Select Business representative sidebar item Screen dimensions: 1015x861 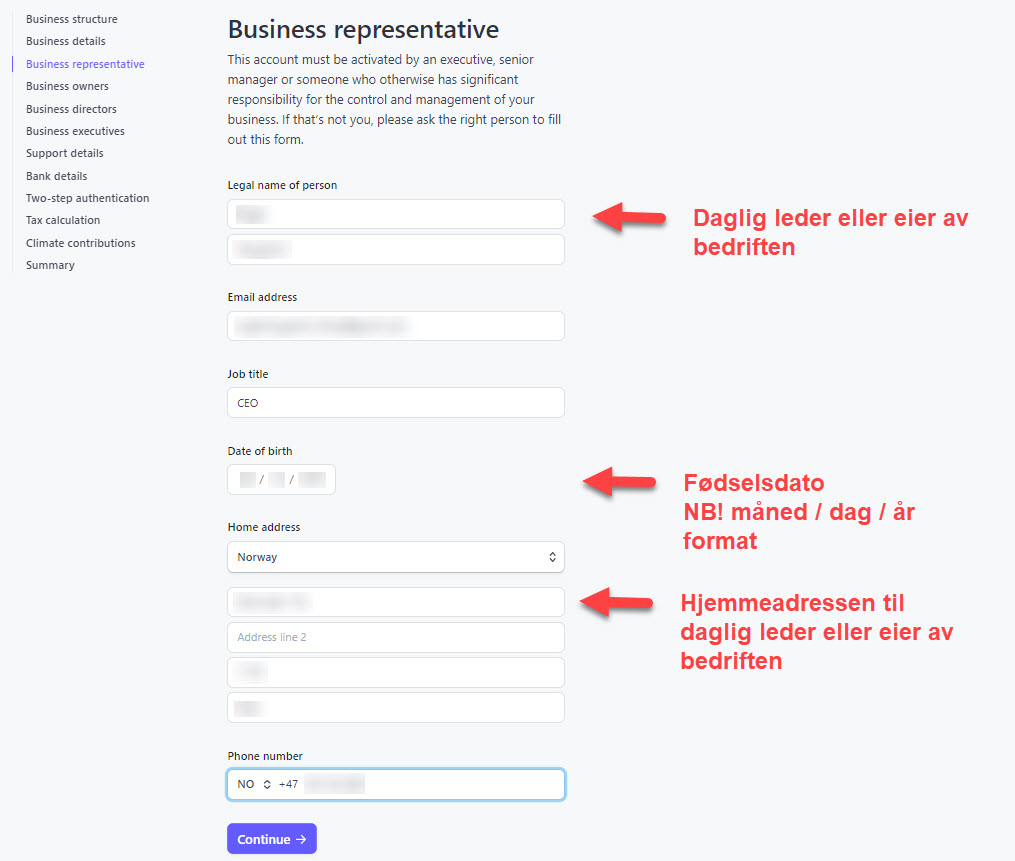(x=85, y=64)
